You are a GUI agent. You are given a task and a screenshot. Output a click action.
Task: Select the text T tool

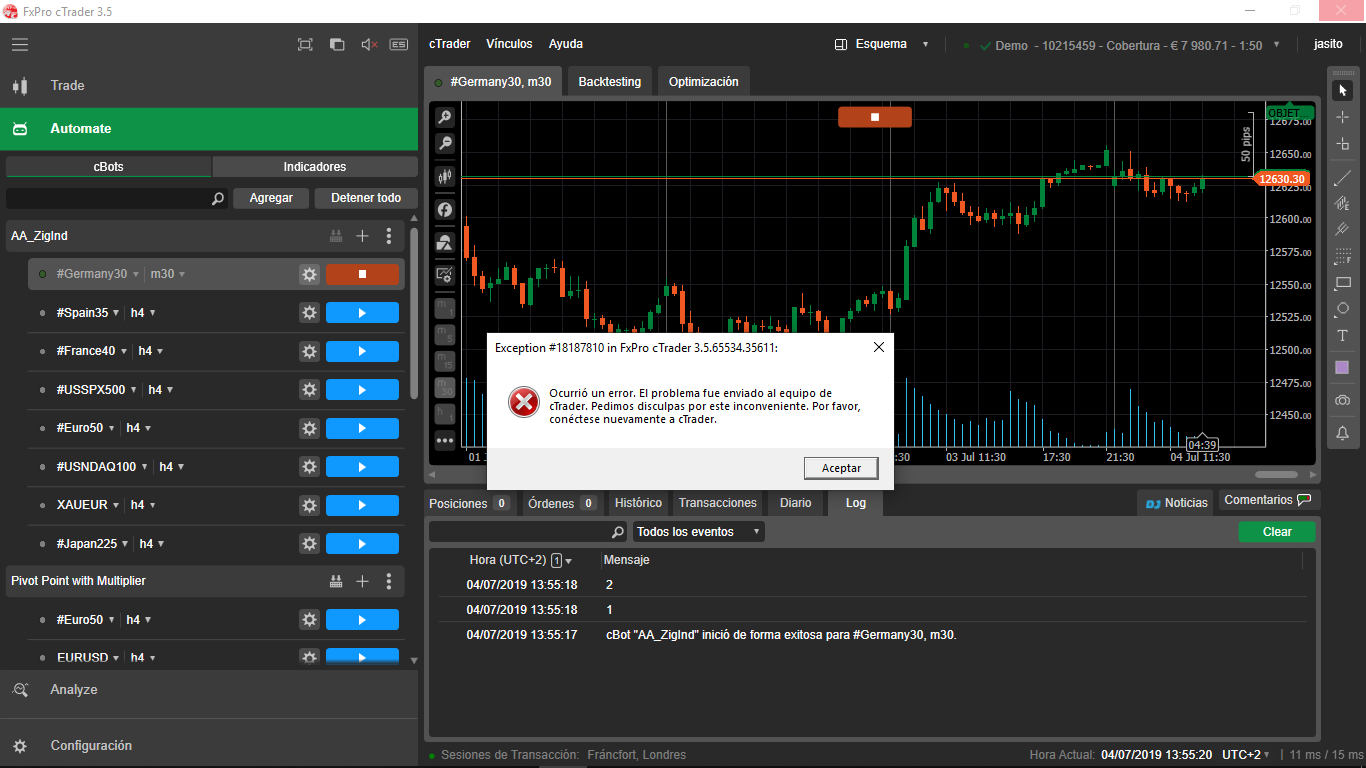click(1342, 336)
